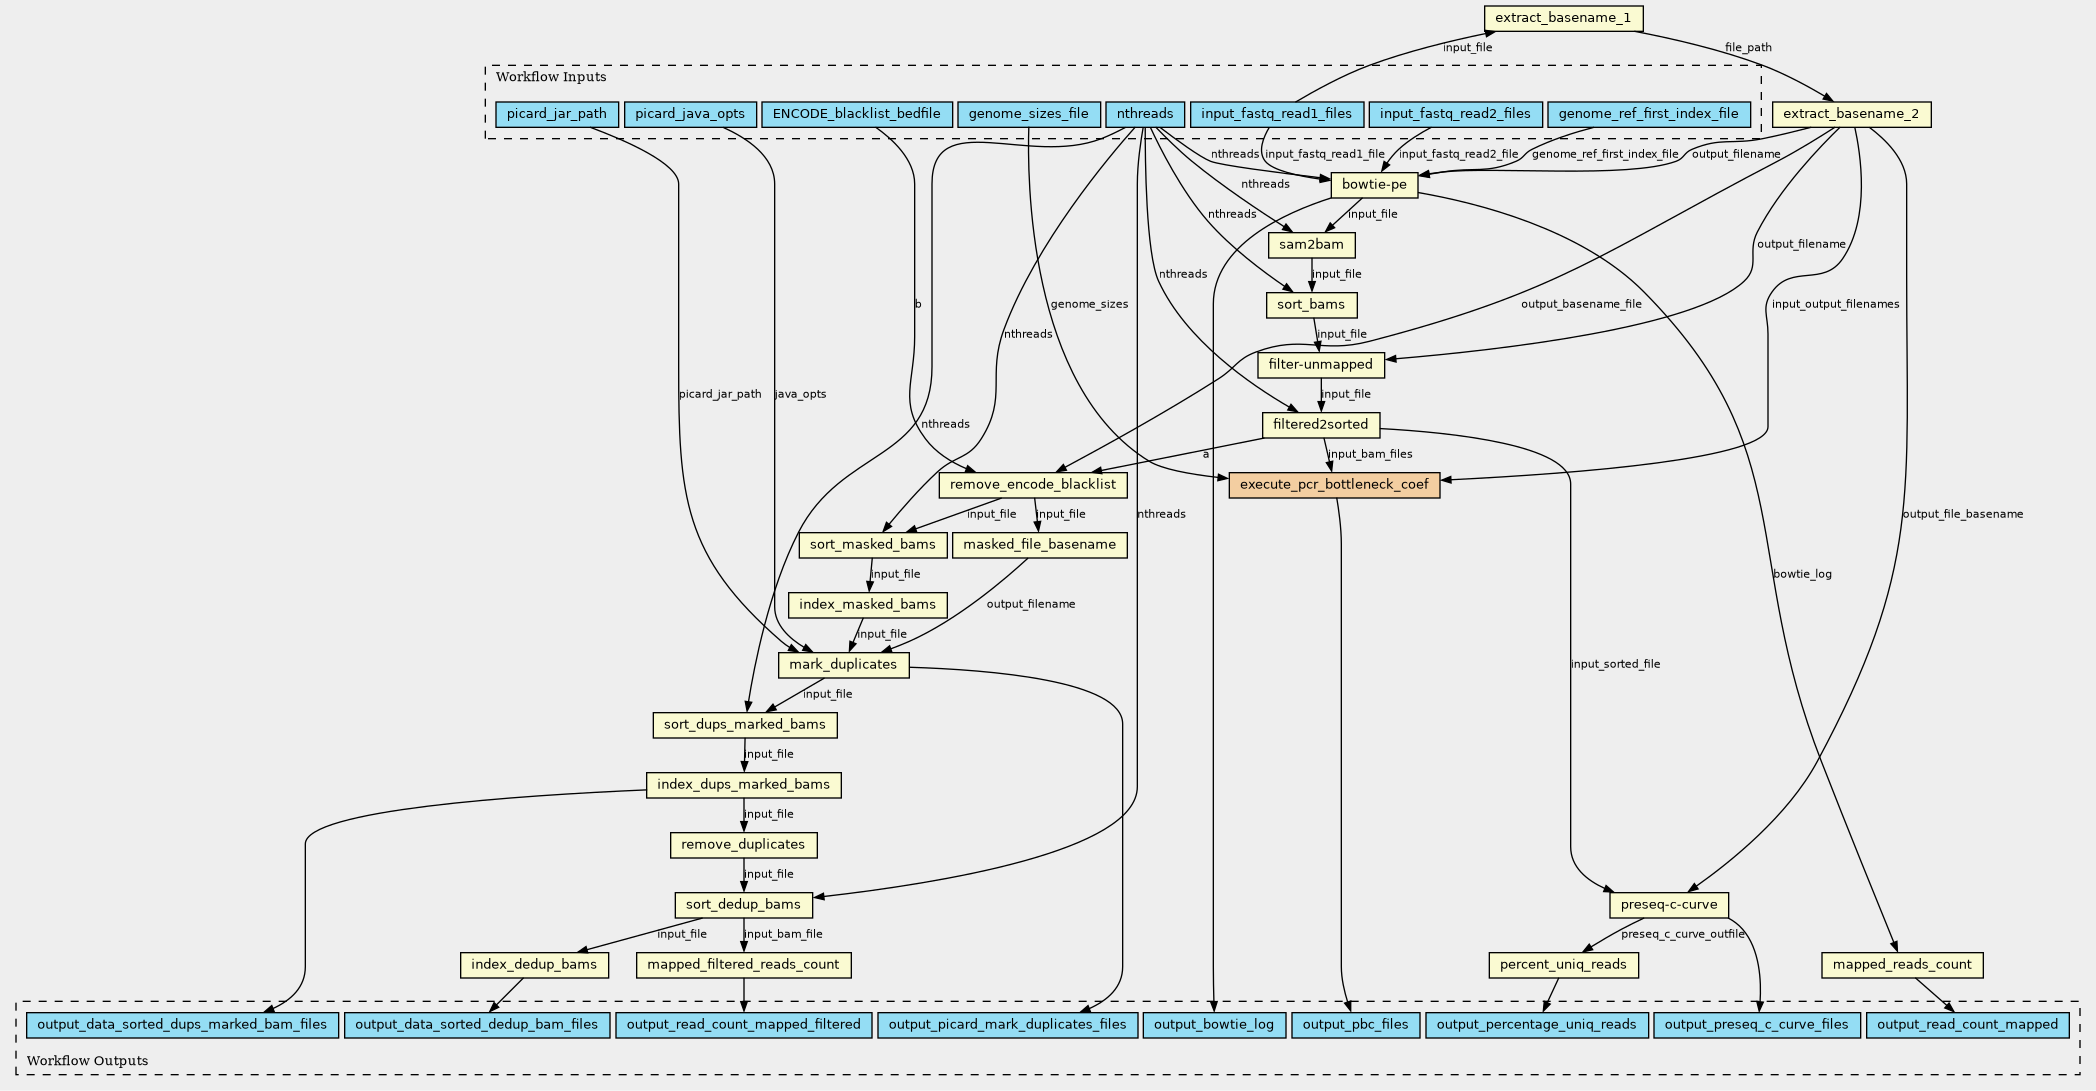The image size is (2096, 1091).
Task: Click the remove_encode_blacklist node
Action: pos(1032,485)
